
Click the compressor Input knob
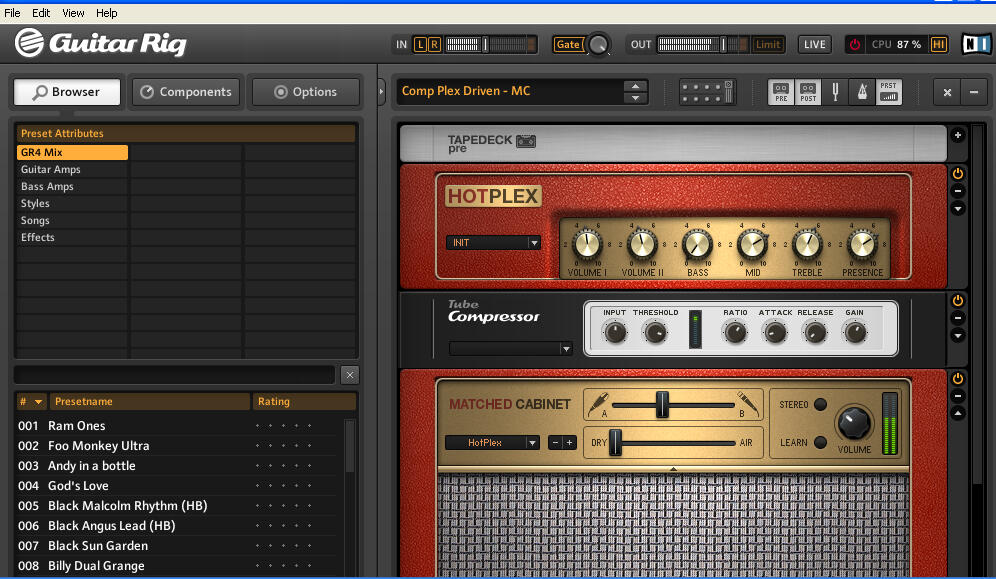coord(615,332)
